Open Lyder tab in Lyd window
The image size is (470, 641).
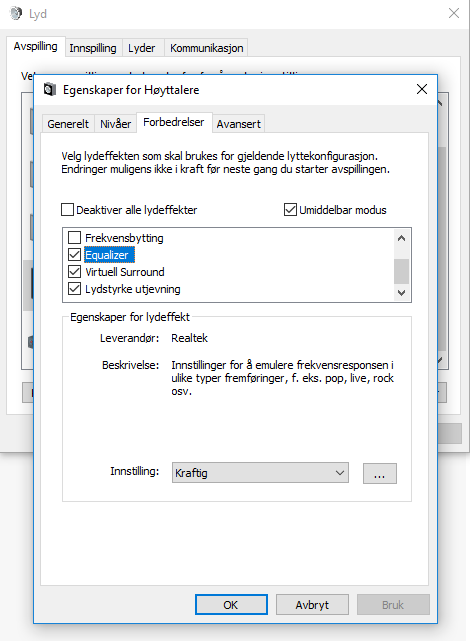coord(142,48)
